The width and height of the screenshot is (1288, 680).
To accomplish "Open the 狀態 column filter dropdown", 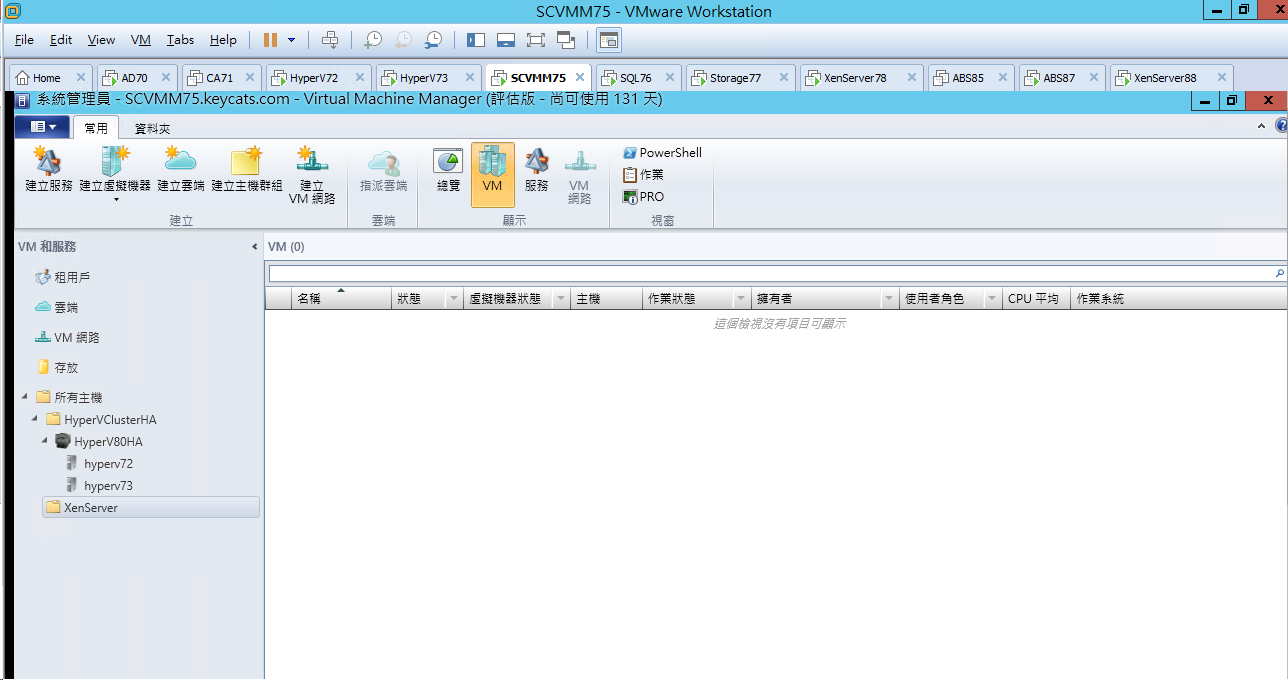I will click(454, 299).
